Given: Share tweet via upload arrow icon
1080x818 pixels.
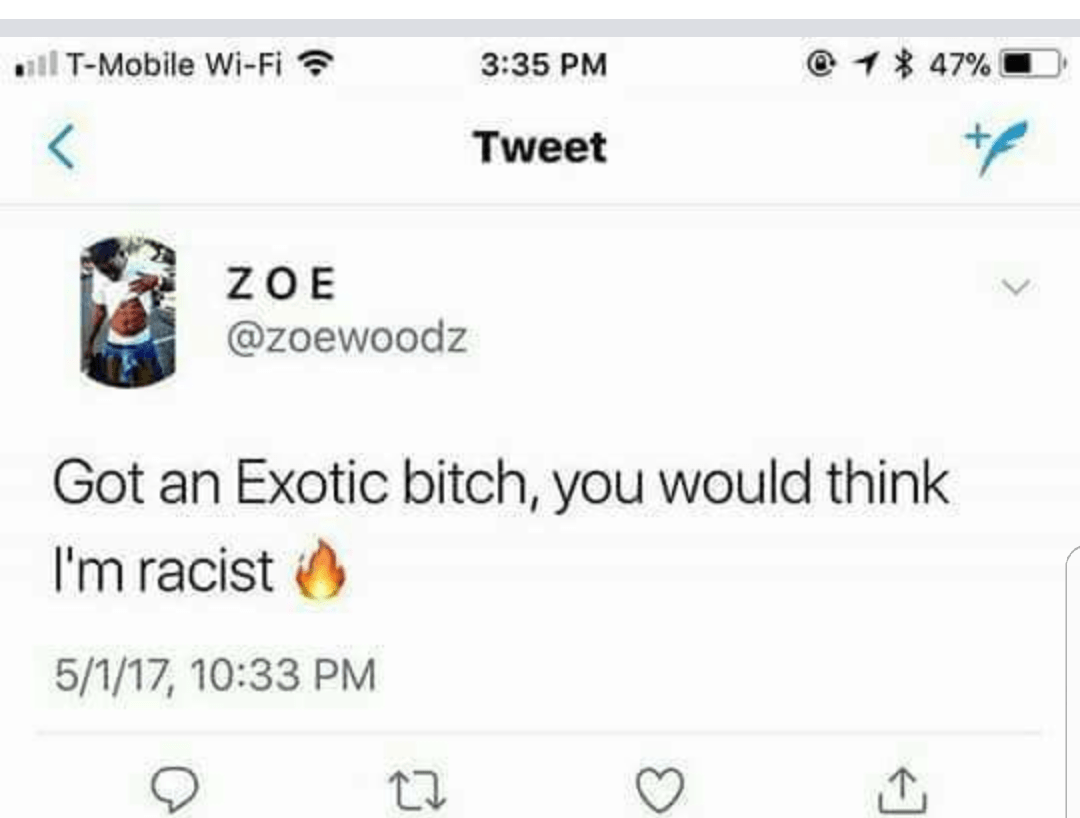Looking at the screenshot, I should click(x=902, y=790).
